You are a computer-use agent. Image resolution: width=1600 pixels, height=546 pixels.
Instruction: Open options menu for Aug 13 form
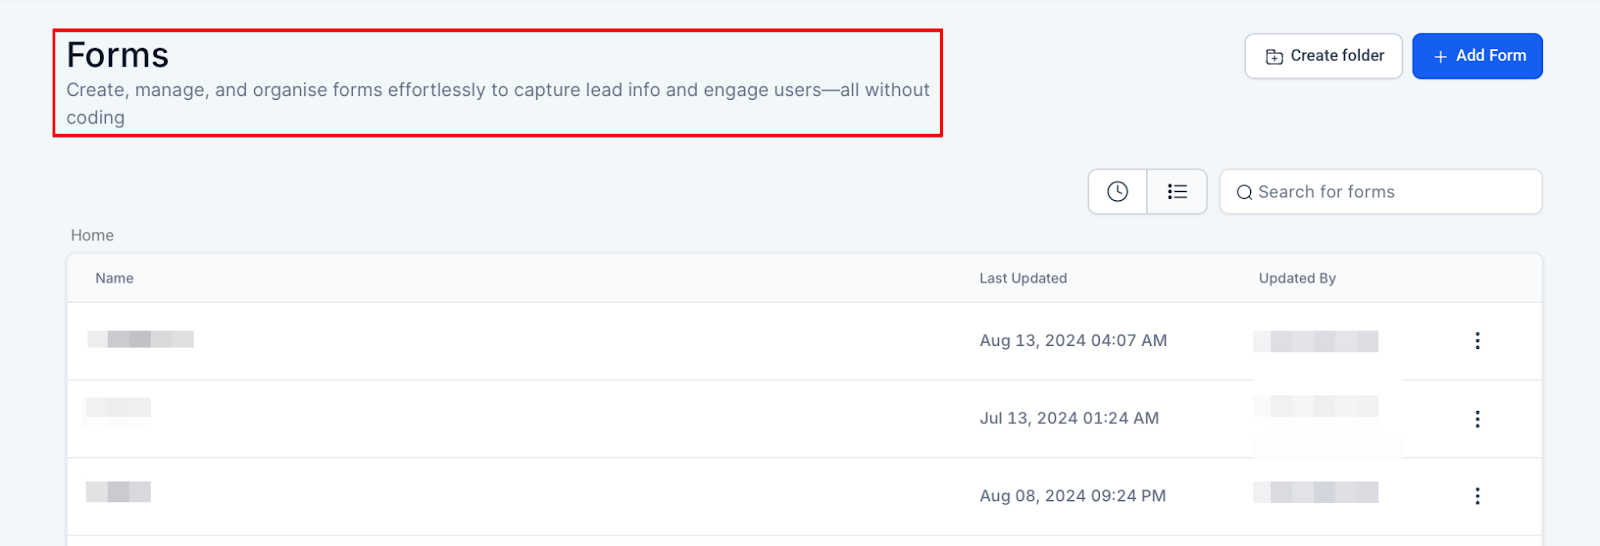1477,341
